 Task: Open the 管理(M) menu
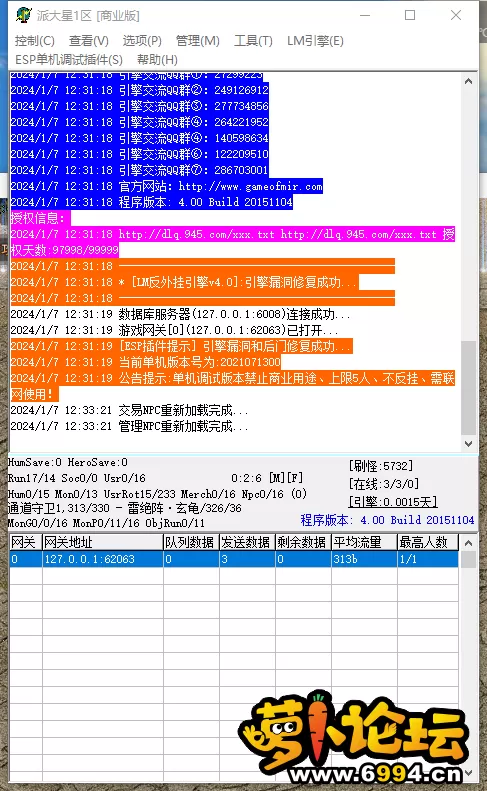(197, 41)
